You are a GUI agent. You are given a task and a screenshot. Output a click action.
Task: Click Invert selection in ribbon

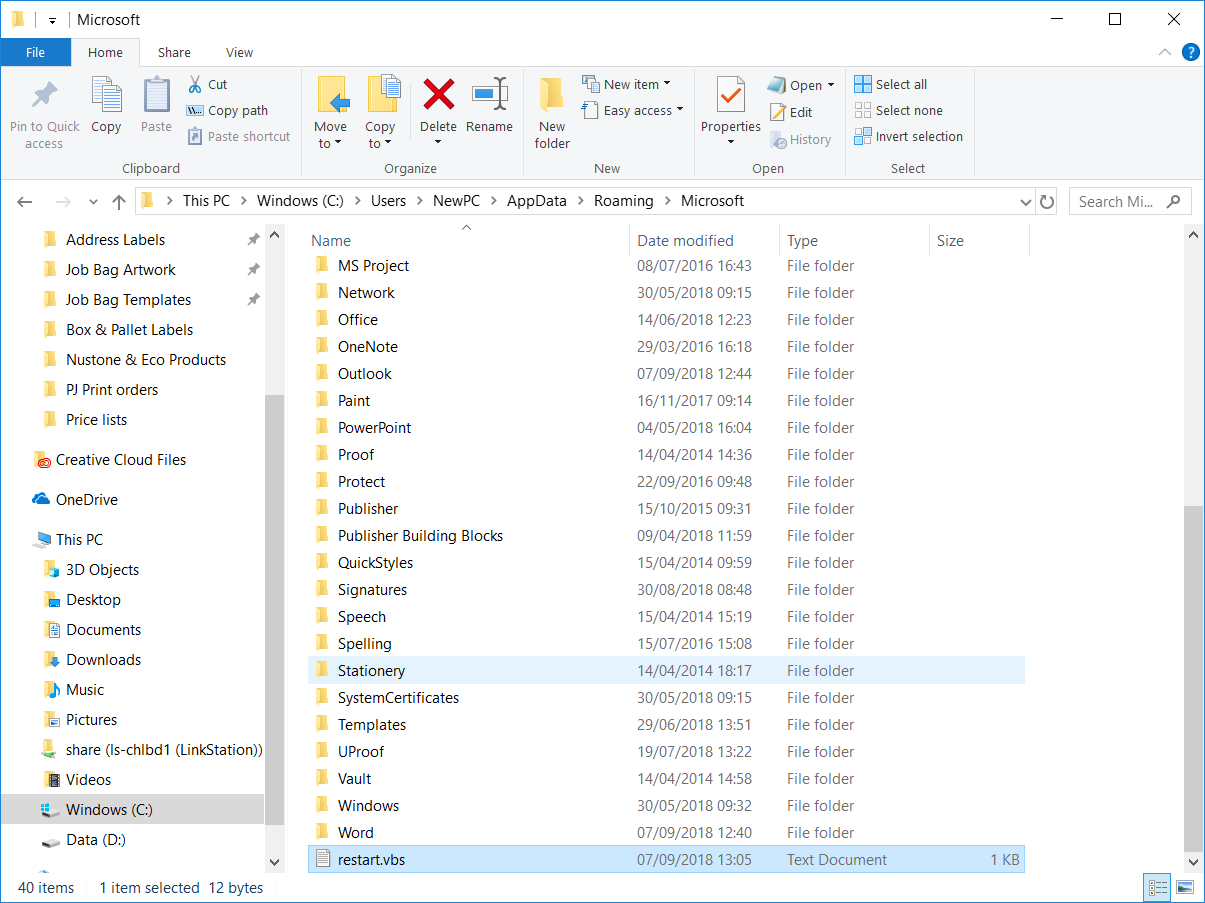(909, 136)
